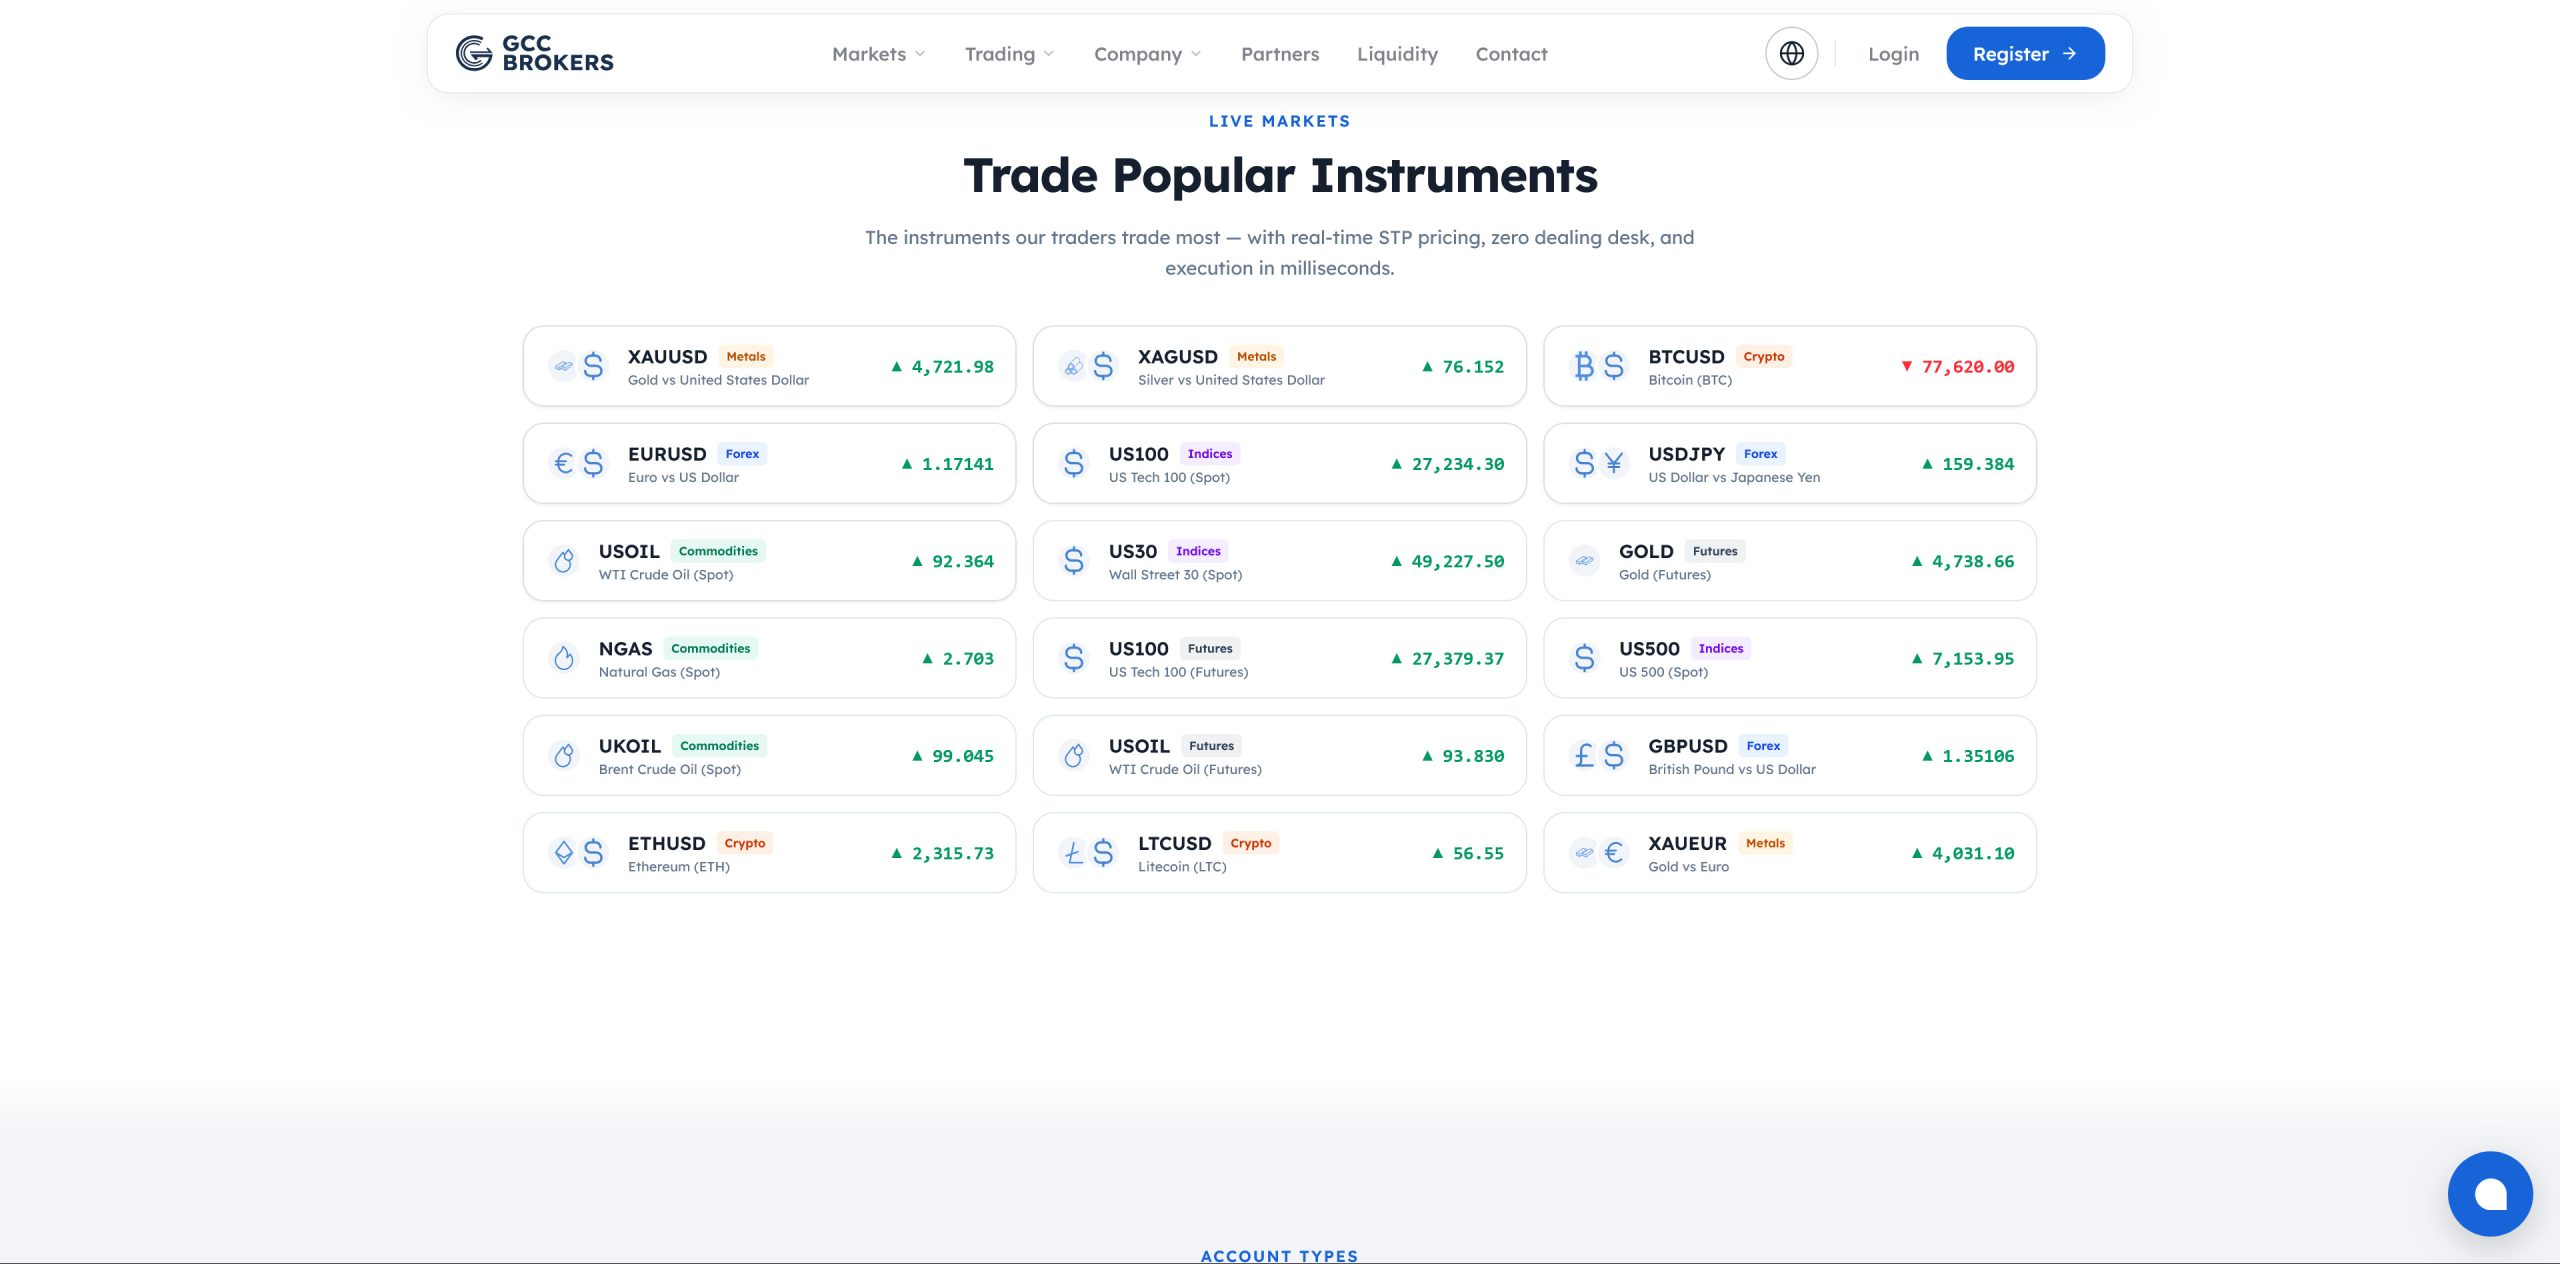2560x1264 pixels.
Task: Click the 'LIVE MARKETS' label
Action: 1280,121
